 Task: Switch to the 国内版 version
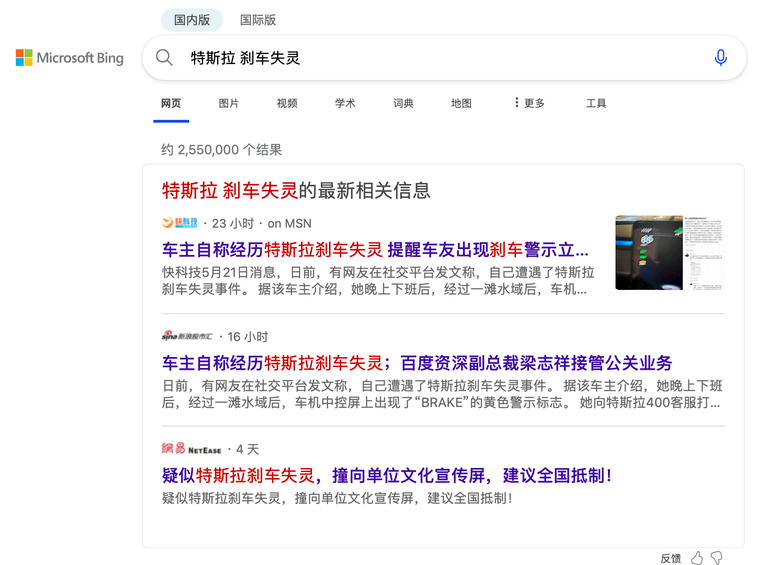(192, 20)
